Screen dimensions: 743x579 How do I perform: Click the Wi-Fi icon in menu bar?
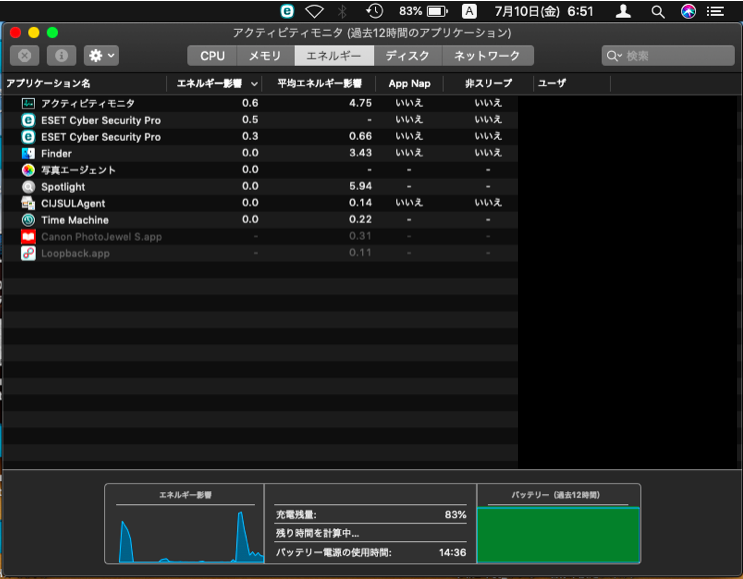[314, 11]
